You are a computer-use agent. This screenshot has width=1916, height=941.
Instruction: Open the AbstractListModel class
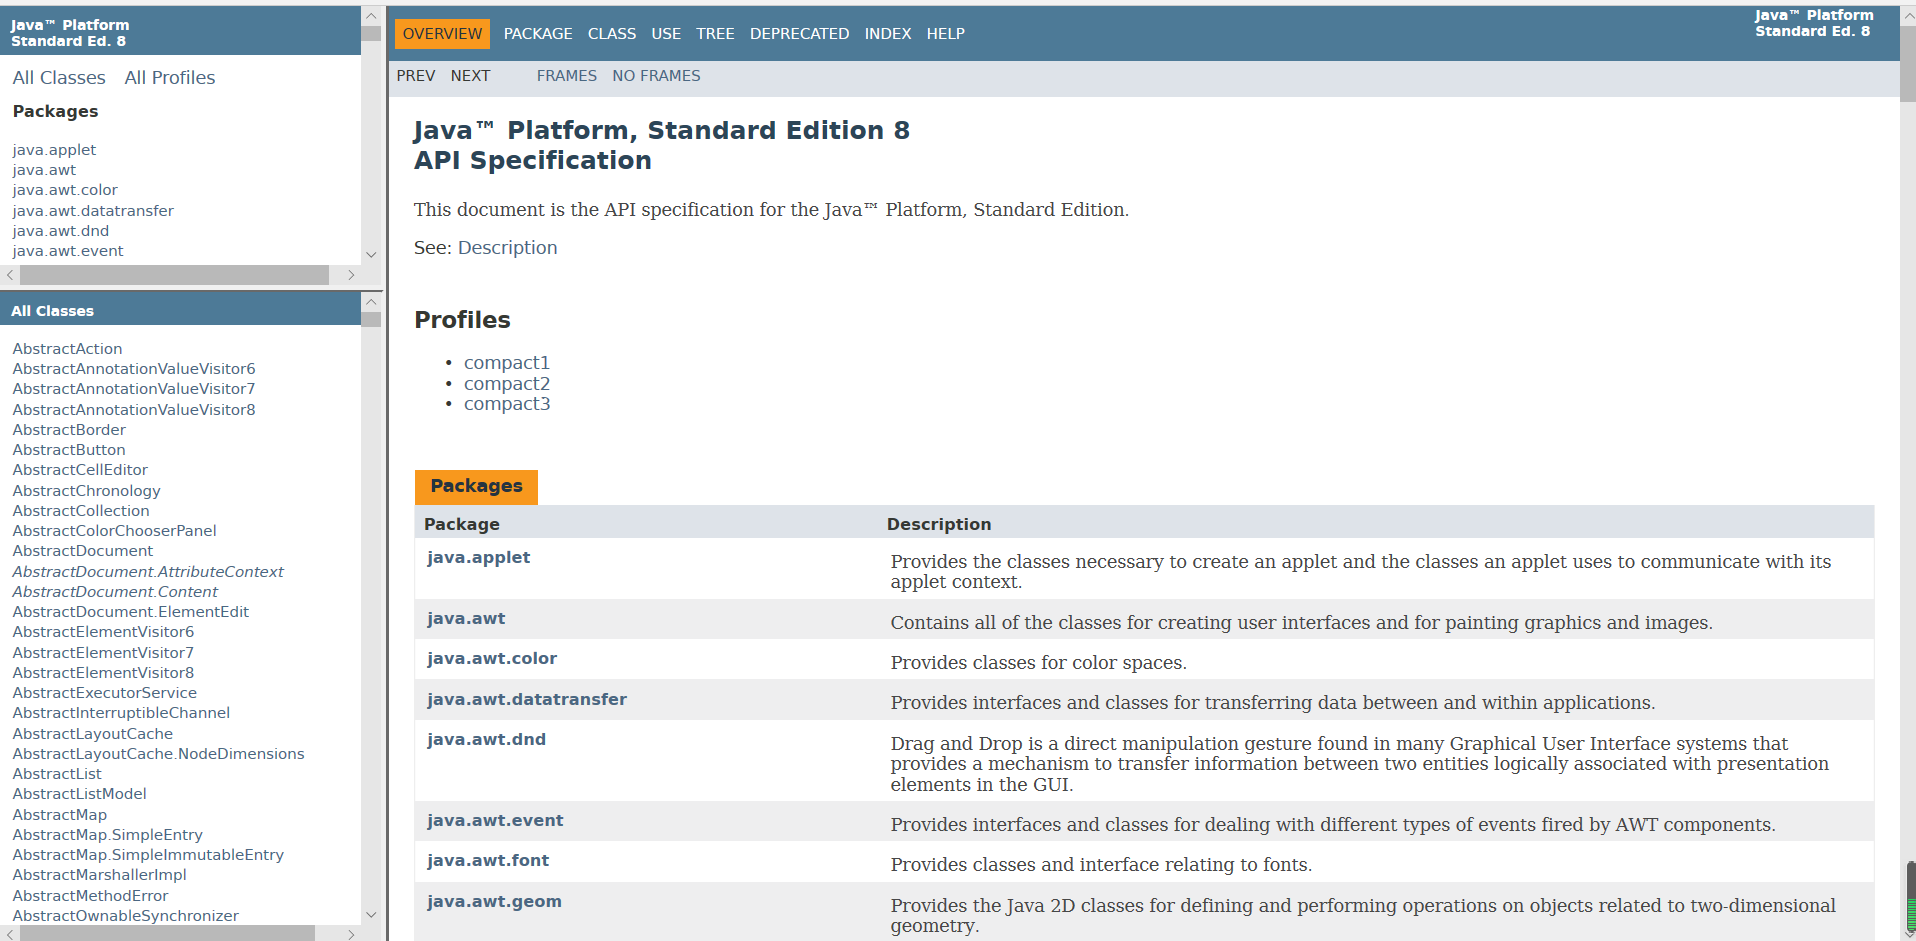pos(80,794)
